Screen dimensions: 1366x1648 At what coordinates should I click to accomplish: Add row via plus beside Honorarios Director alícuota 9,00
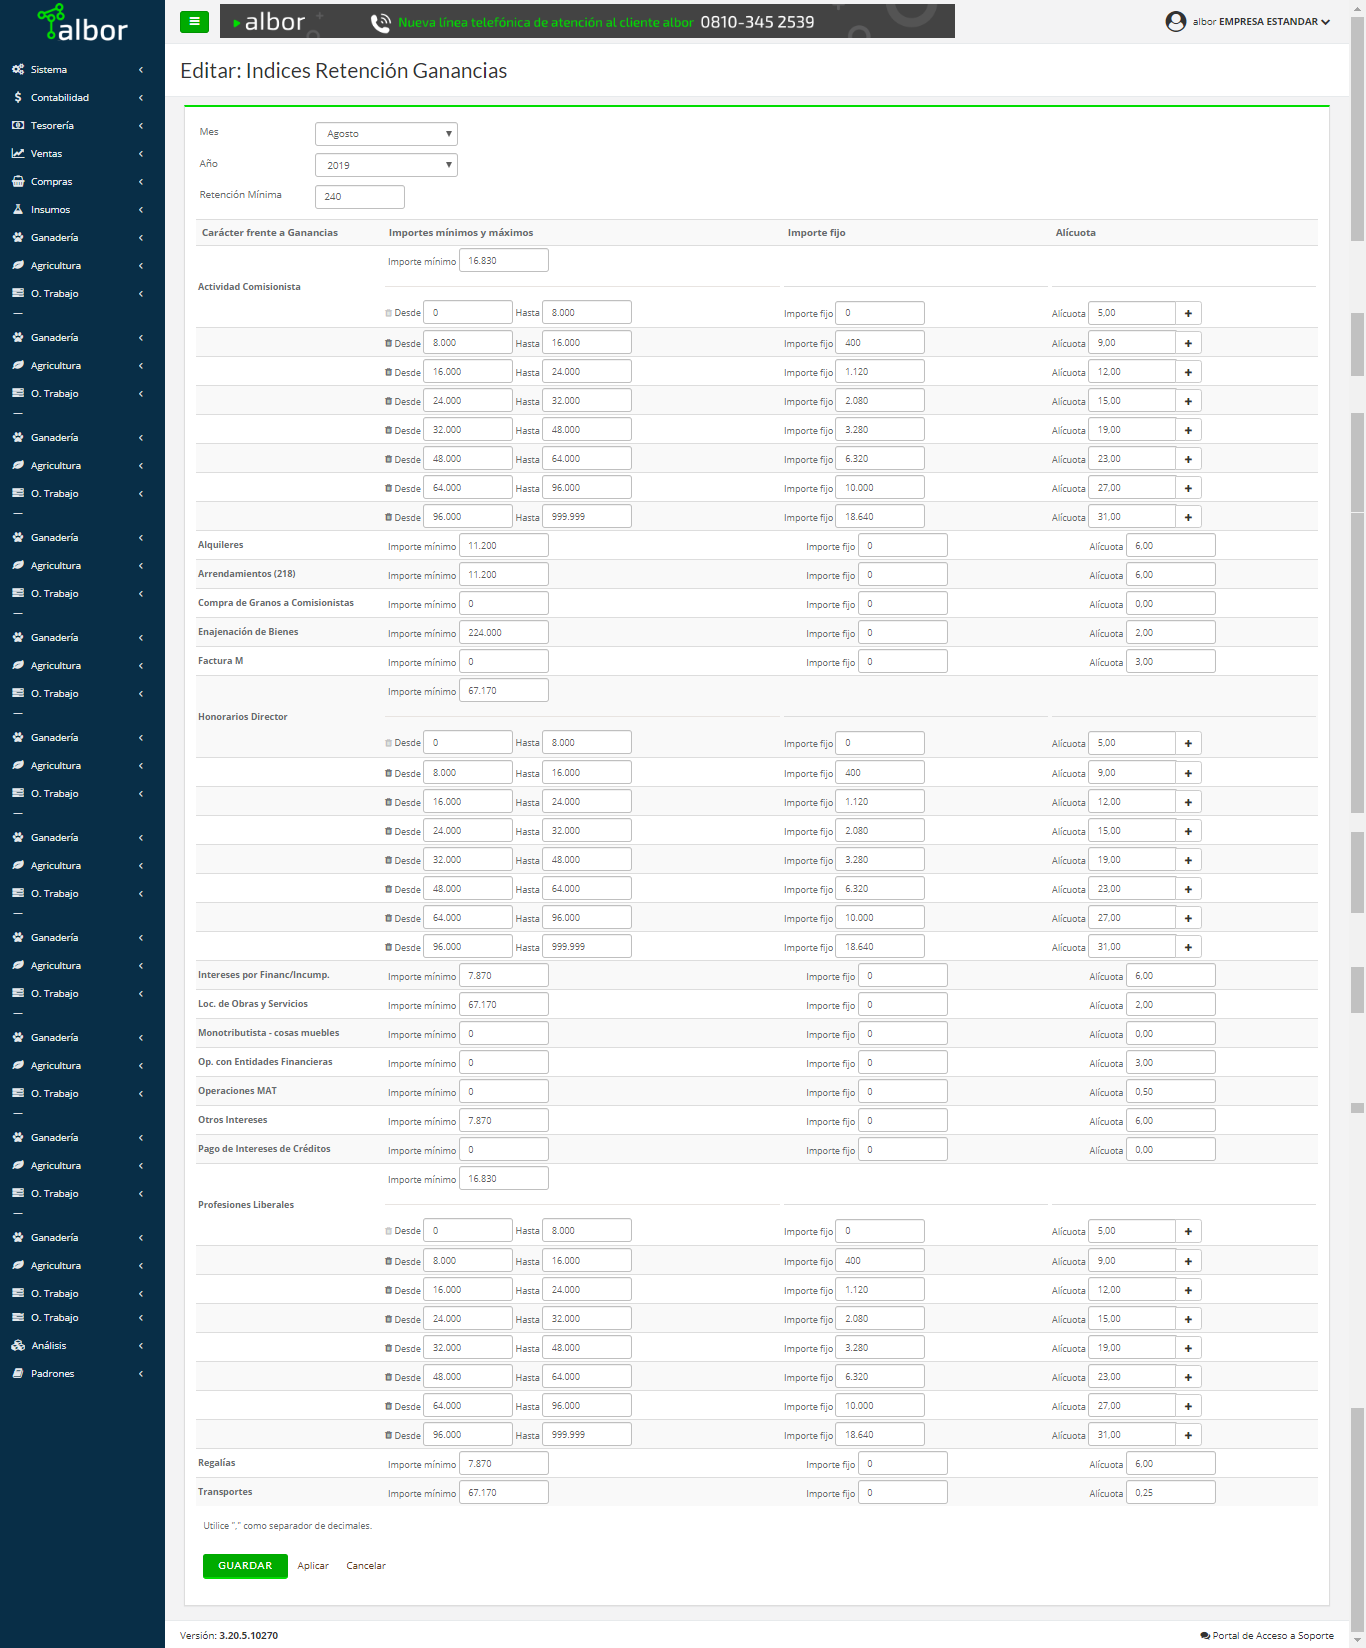pos(1188,773)
